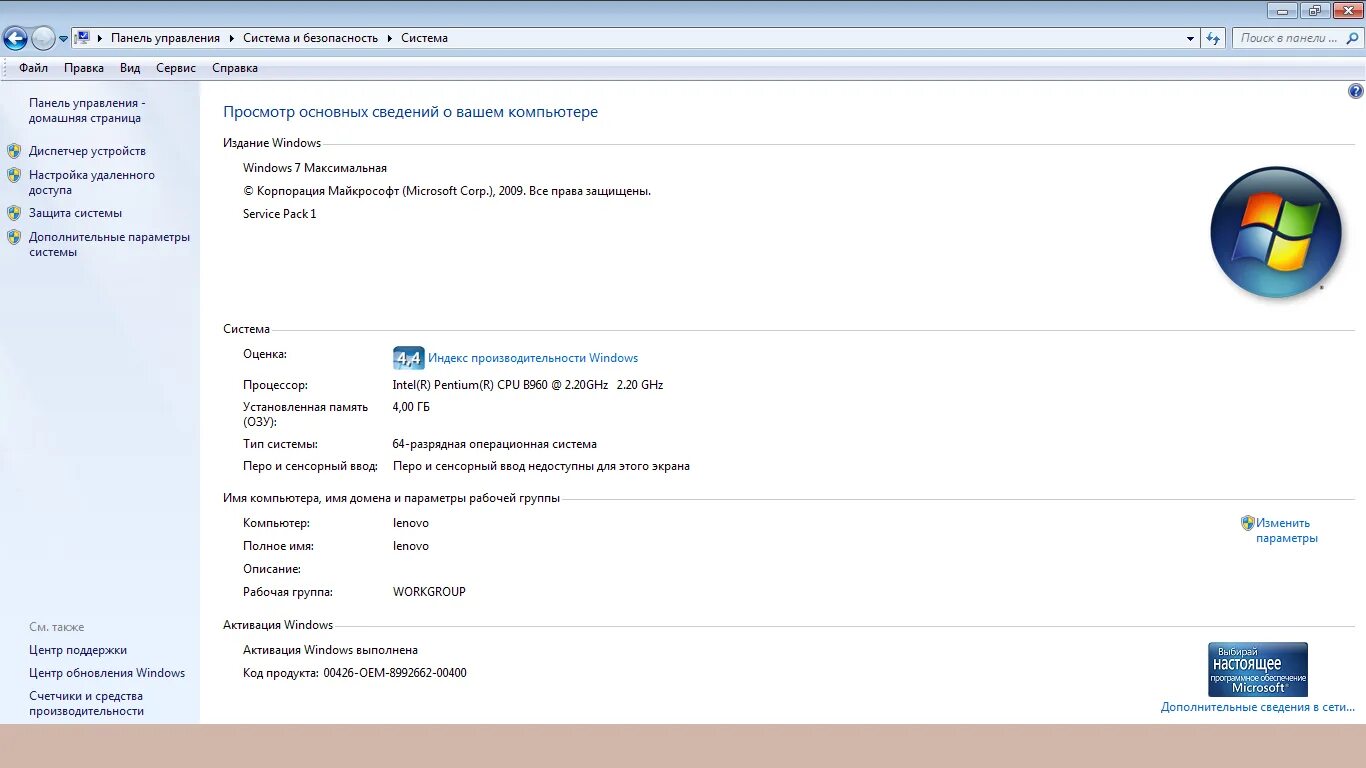
Task: Select the Service Pack 1 text
Action: point(280,214)
